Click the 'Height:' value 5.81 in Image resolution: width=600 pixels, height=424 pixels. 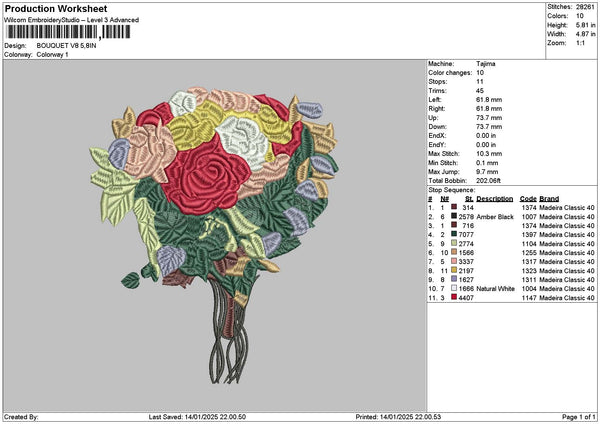[586, 25]
